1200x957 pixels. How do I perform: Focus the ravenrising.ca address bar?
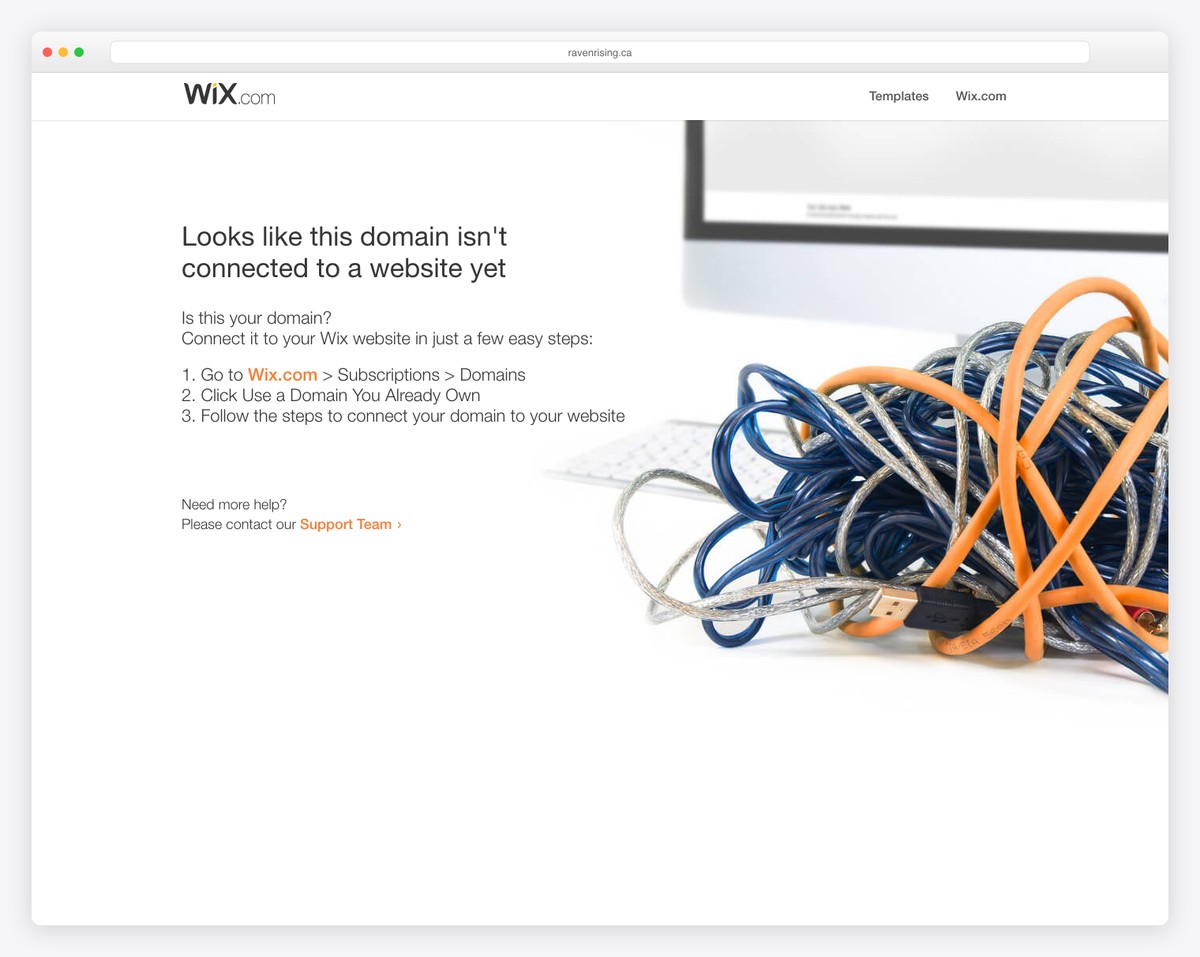tap(599, 52)
